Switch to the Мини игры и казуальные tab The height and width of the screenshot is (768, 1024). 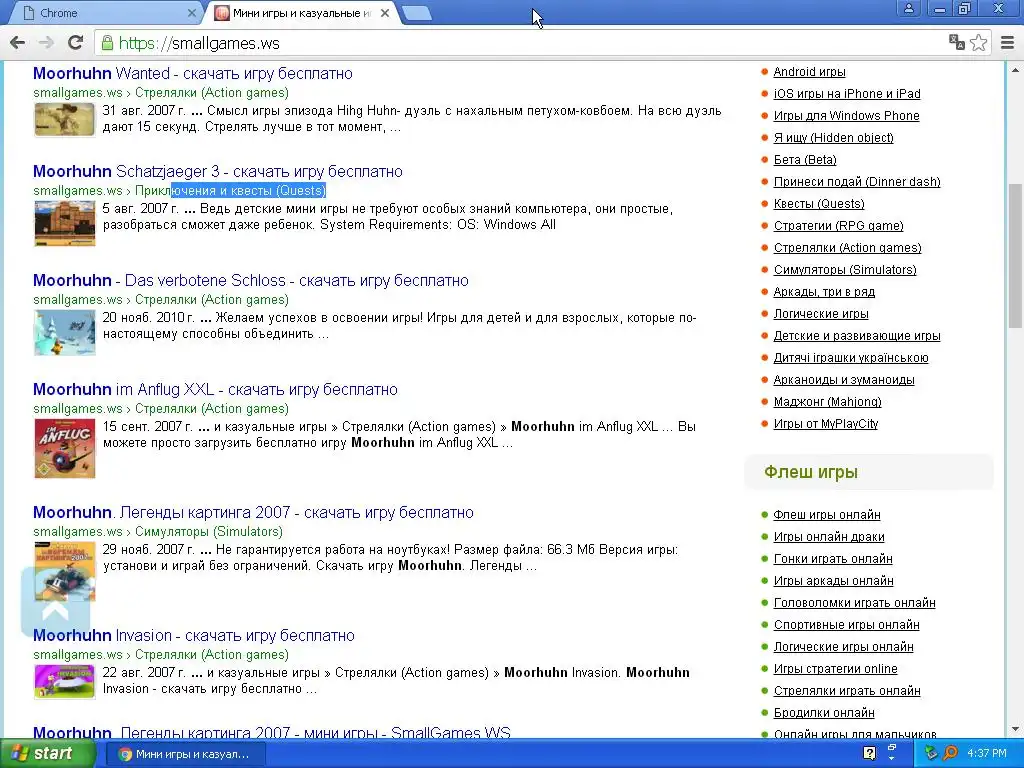(302, 13)
